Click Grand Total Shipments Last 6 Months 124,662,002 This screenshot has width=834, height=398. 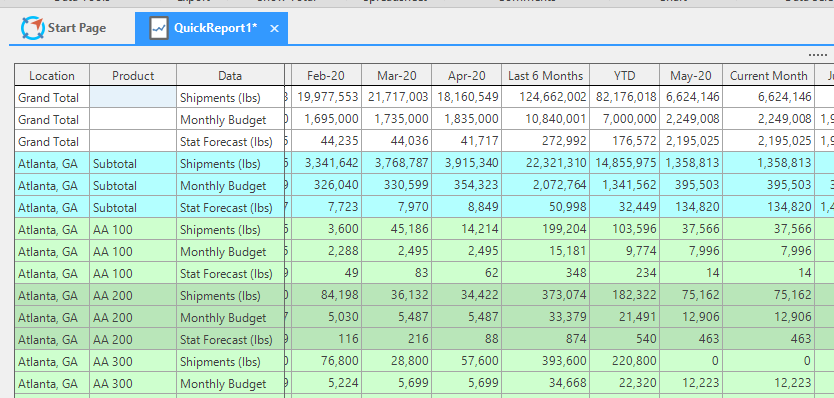[545, 97]
